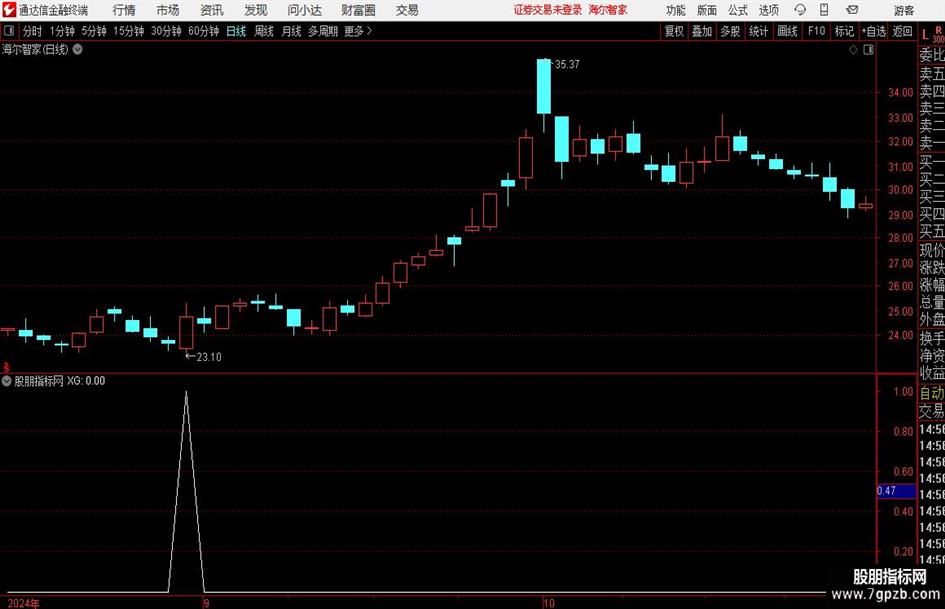The width and height of the screenshot is (945, 609).
Task: Expand 更多 period options
Action: click(x=359, y=31)
